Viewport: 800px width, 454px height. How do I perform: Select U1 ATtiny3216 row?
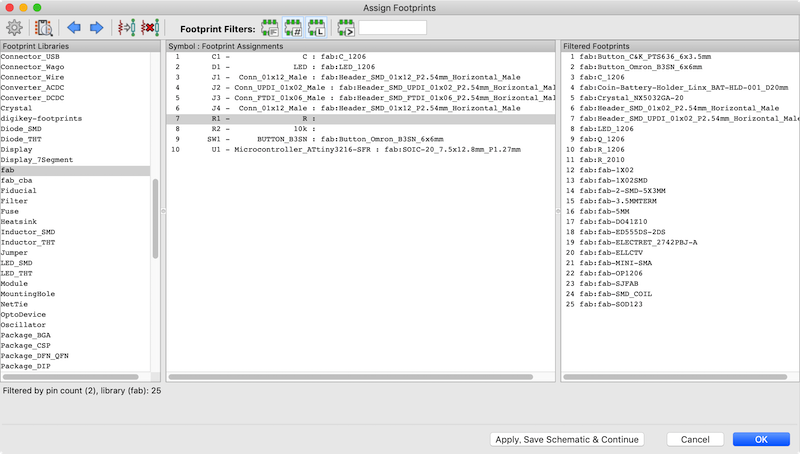tap(361, 149)
